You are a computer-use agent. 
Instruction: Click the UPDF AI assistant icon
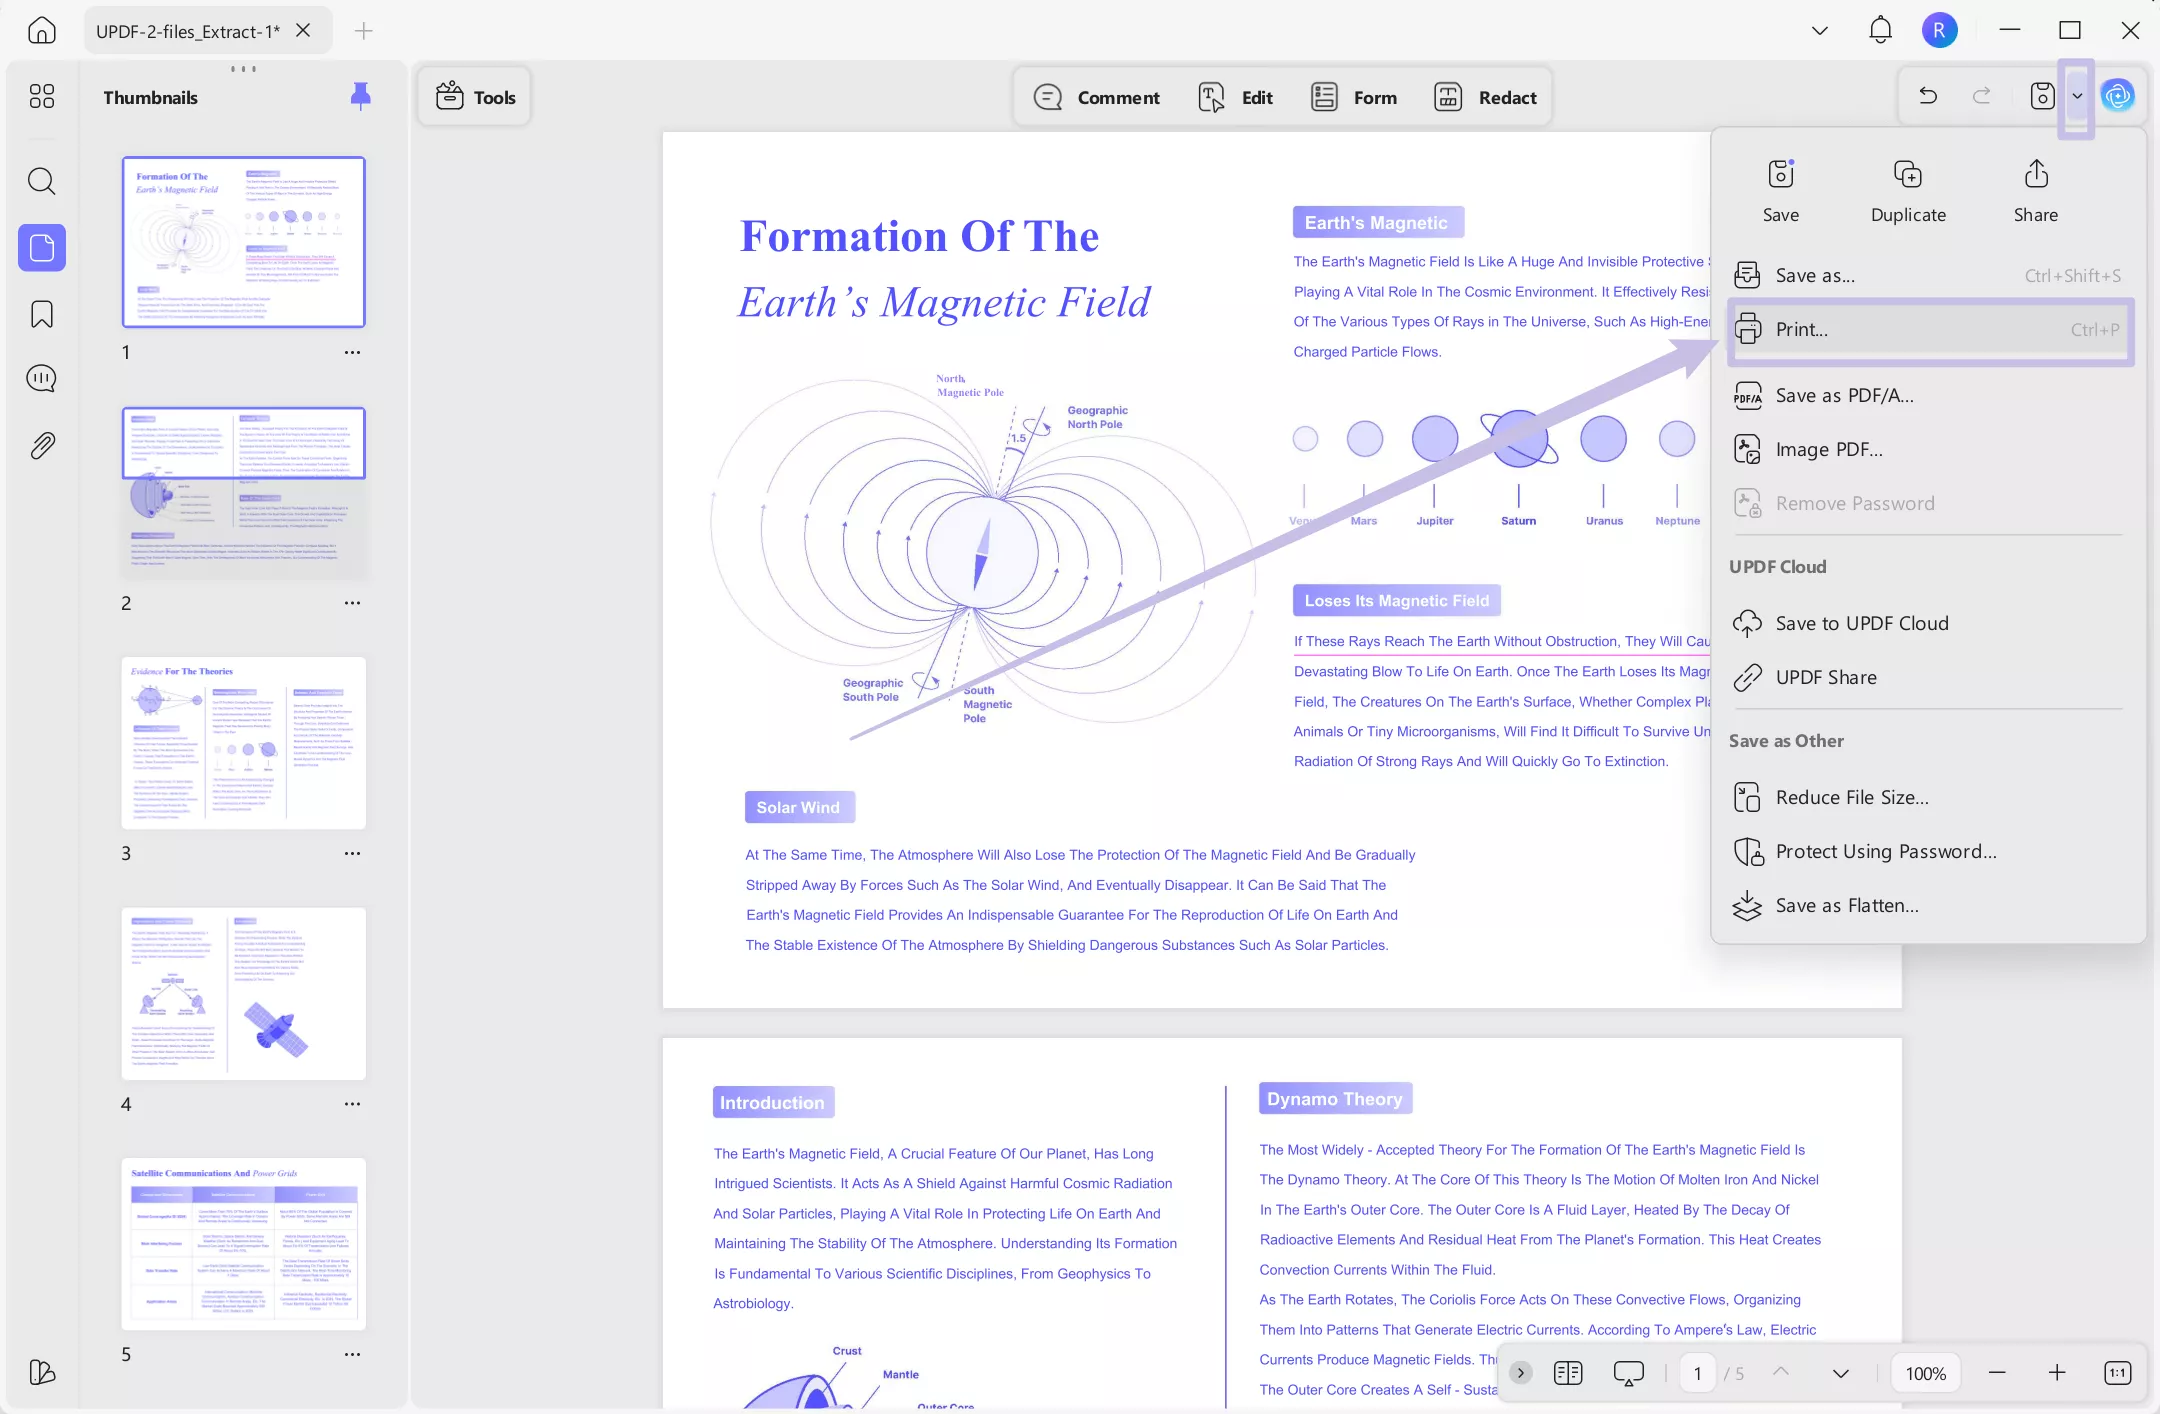[2117, 96]
